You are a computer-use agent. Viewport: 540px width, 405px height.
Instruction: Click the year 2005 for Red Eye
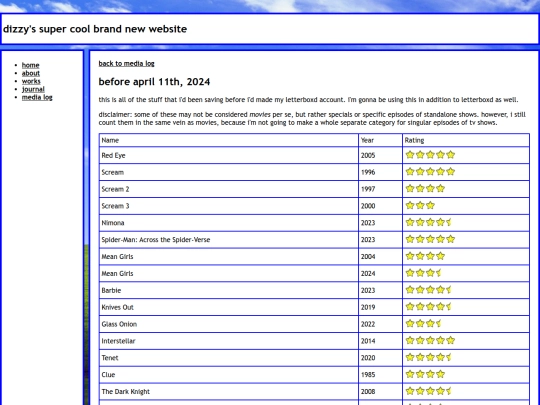tap(380, 155)
